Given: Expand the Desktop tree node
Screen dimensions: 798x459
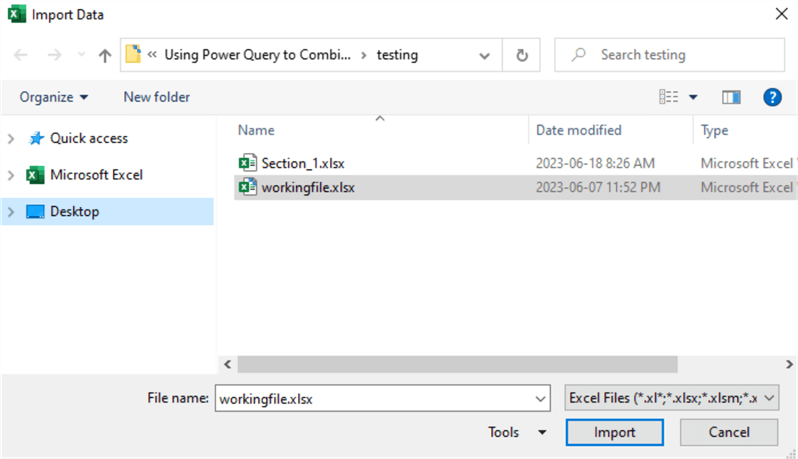Looking at the screenshot, I should (11, 212).
